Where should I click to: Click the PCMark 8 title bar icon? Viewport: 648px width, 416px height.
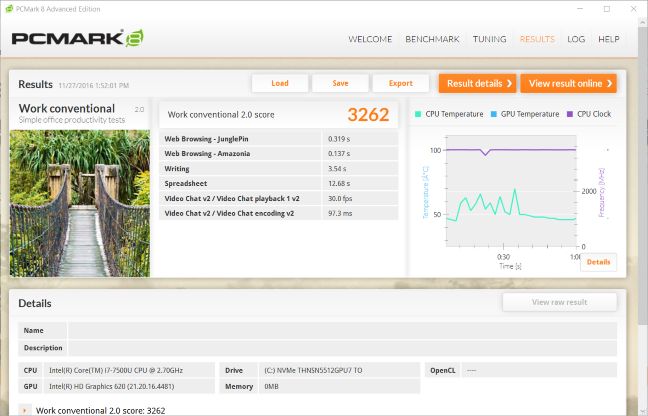click(9, 8)
